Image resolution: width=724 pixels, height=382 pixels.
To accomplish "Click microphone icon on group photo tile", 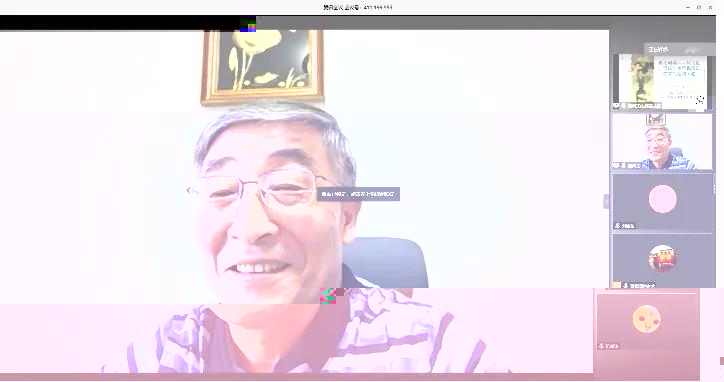I will (625, 286).
